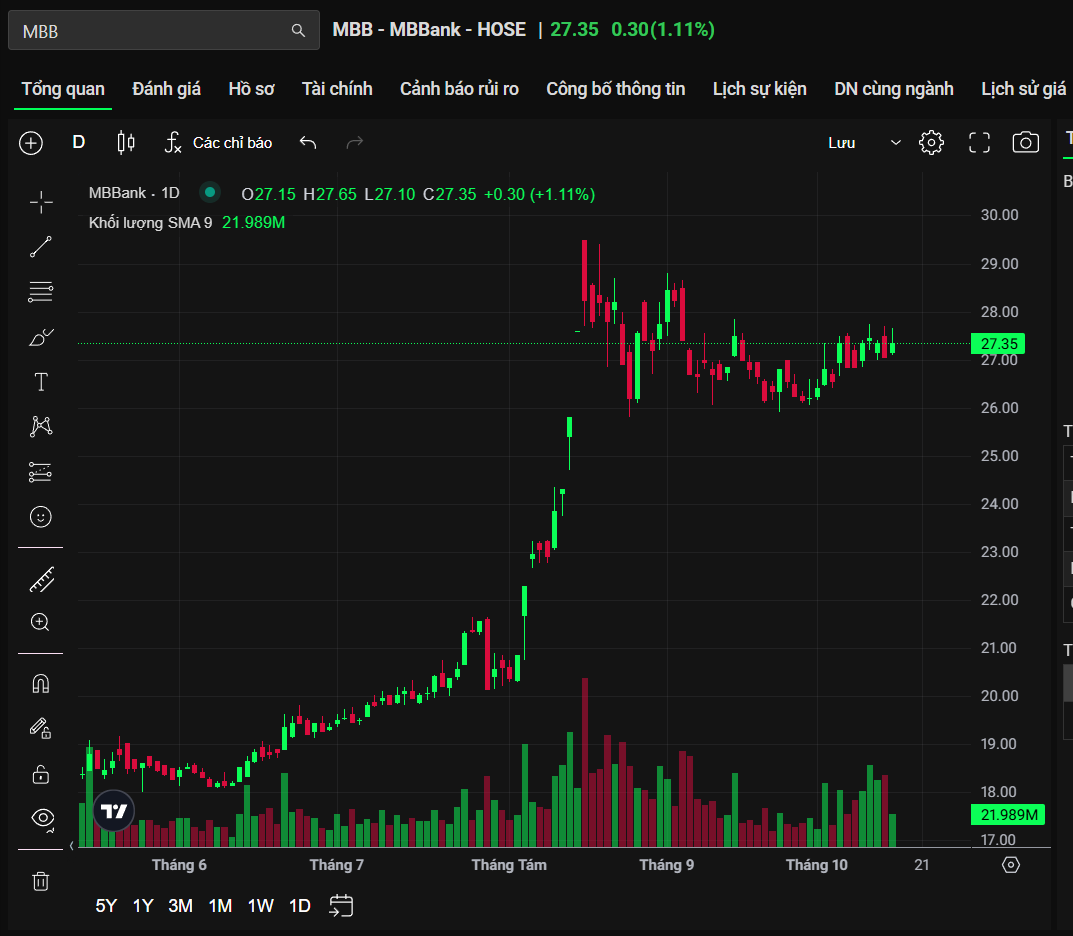The image size is (1073, 936).
Task: Toggle lock all drawings
Action: tap(41, 773)
